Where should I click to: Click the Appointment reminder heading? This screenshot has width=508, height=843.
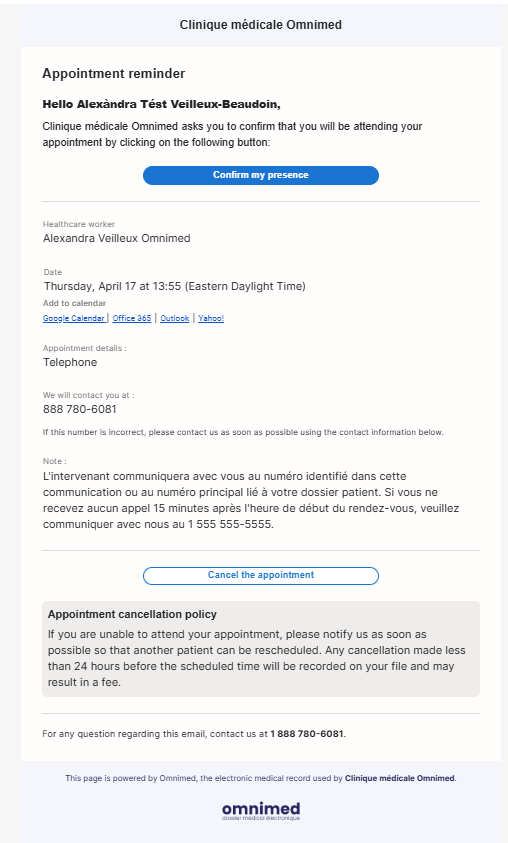click(114, 74)
